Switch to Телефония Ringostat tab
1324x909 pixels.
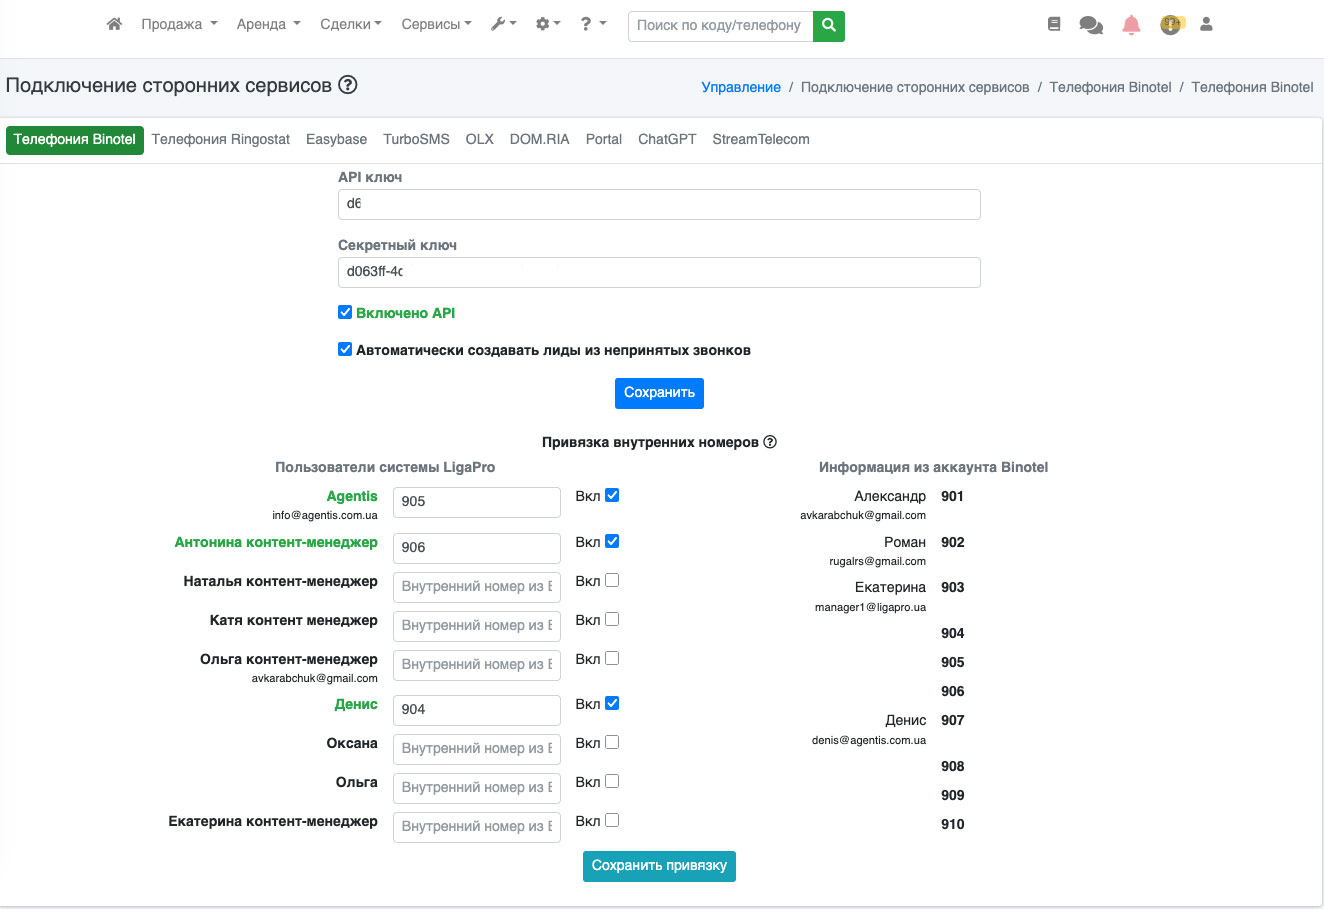221,139
